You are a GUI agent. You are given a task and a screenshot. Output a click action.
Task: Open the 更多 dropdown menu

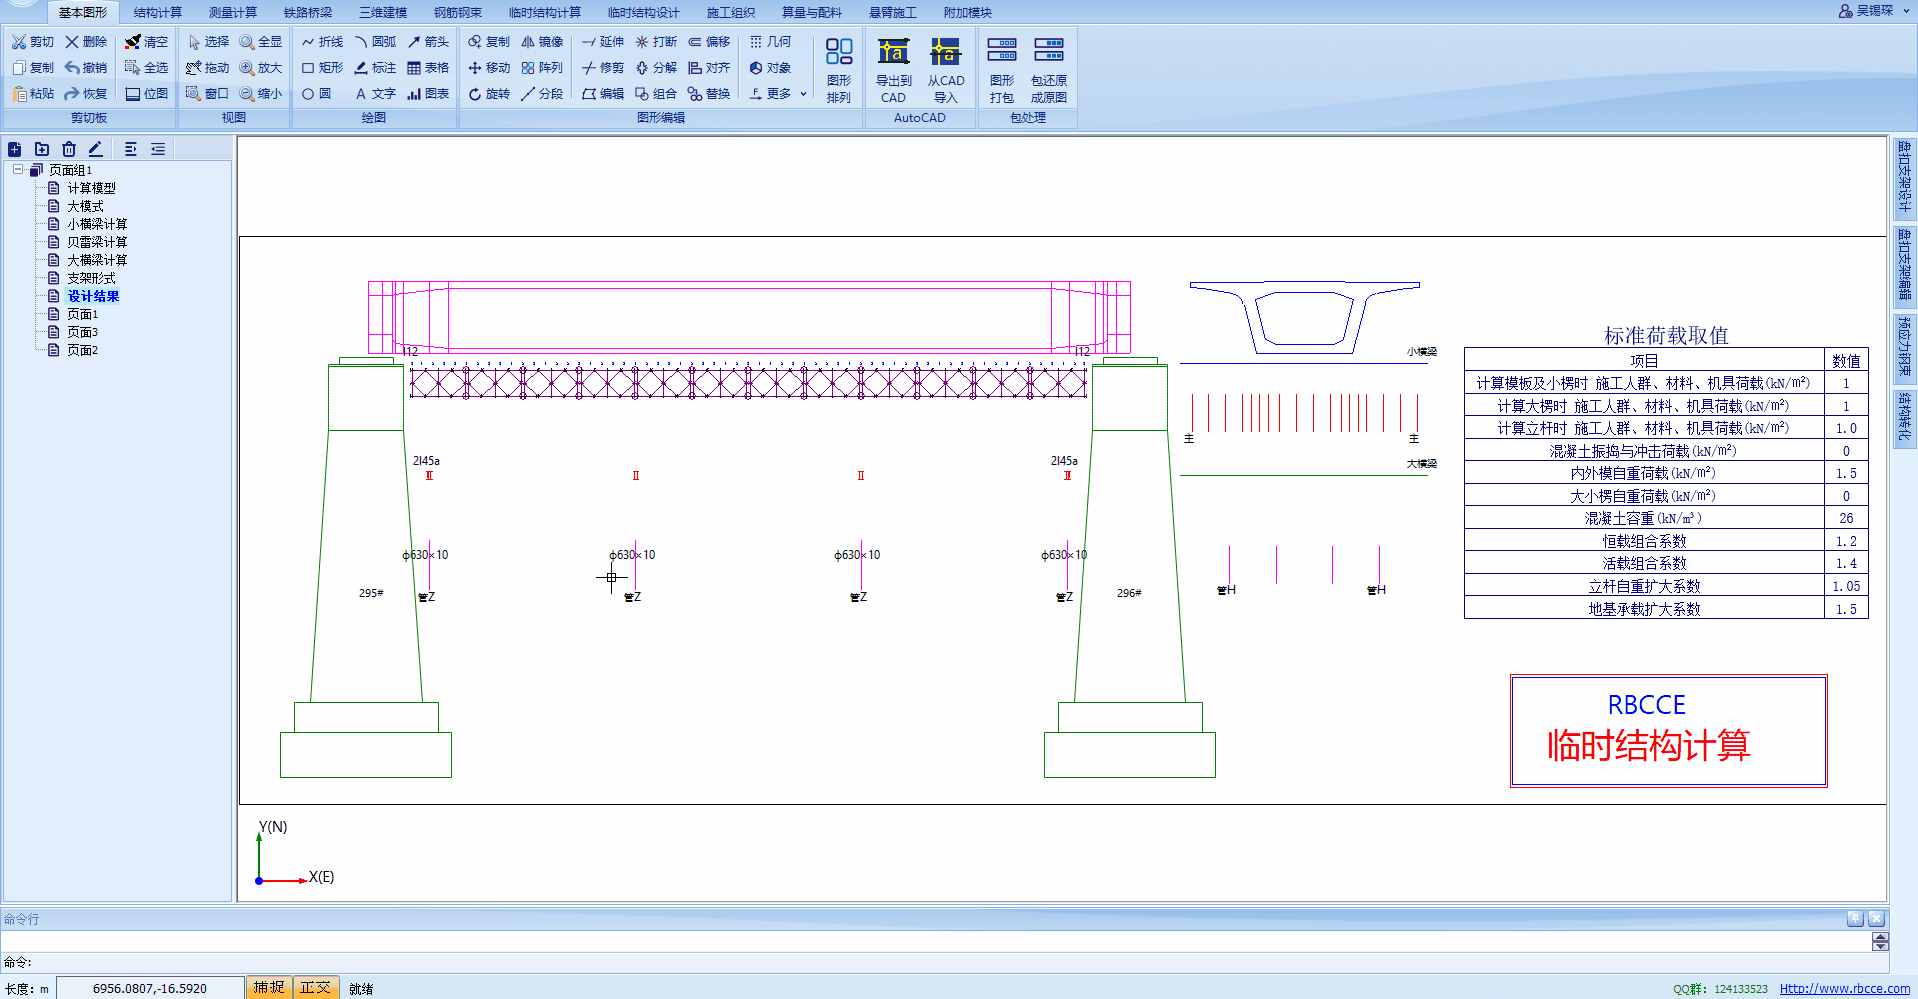click(778, 94)
